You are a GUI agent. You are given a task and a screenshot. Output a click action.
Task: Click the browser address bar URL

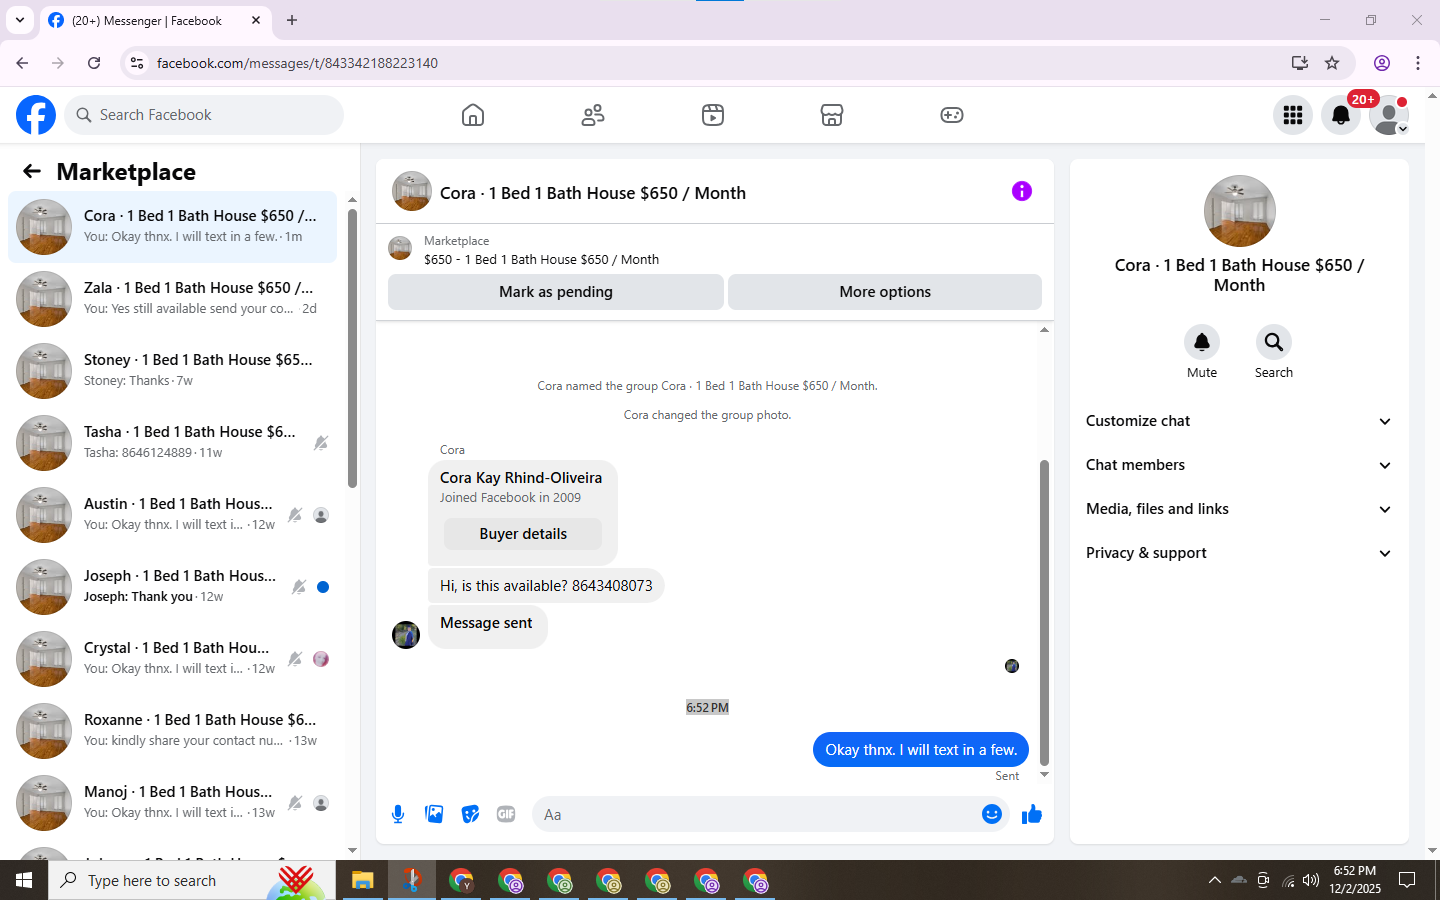point(297,63)
